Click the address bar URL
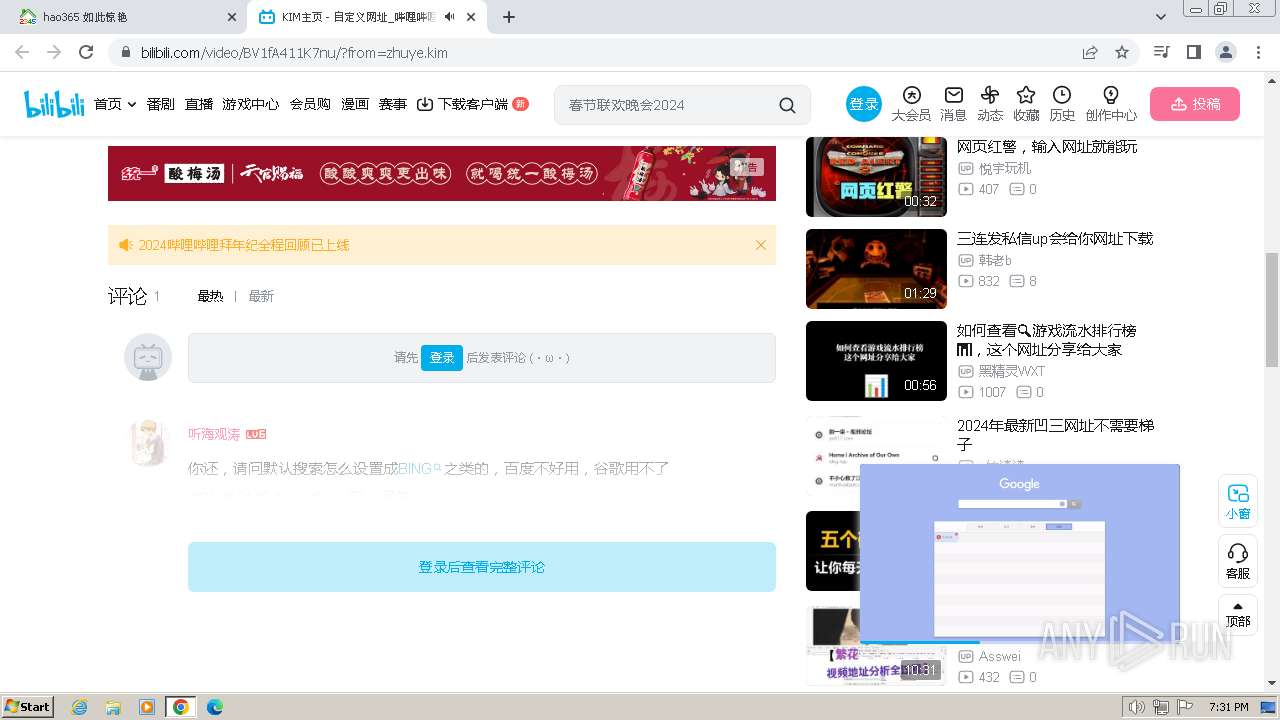The image size is (1280, 720). pos(294,53)
